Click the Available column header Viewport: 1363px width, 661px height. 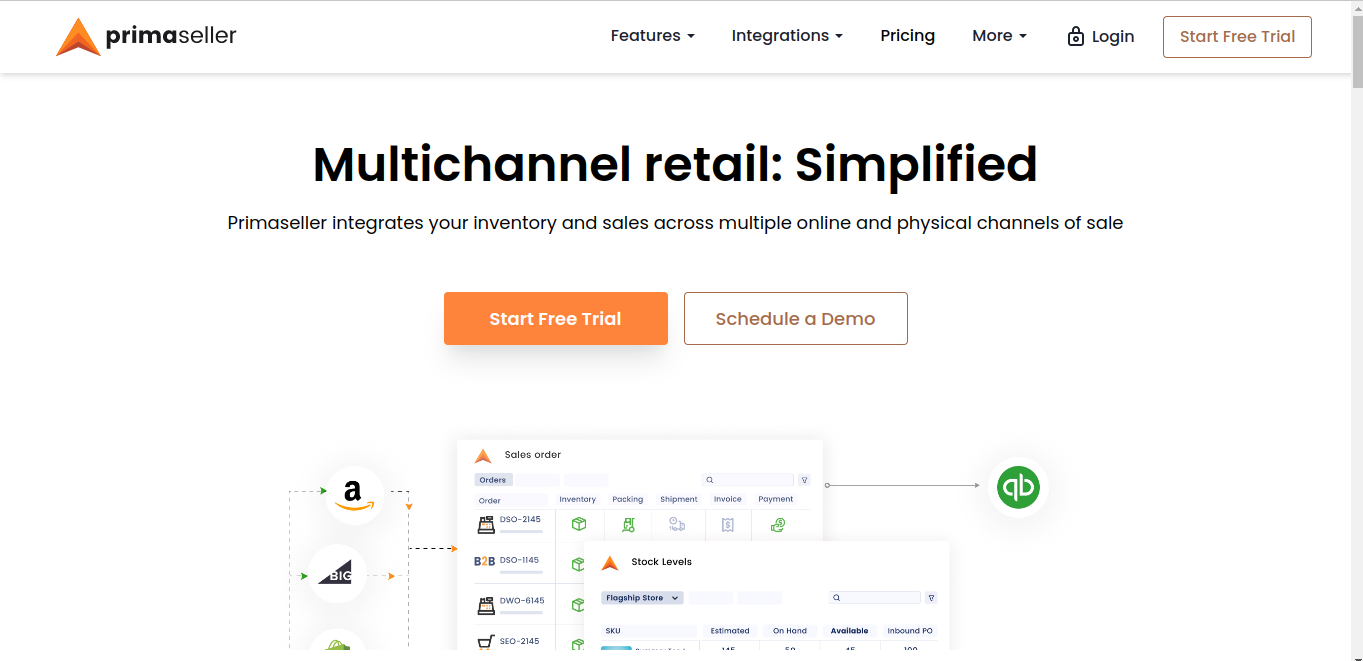coord(850,631)
